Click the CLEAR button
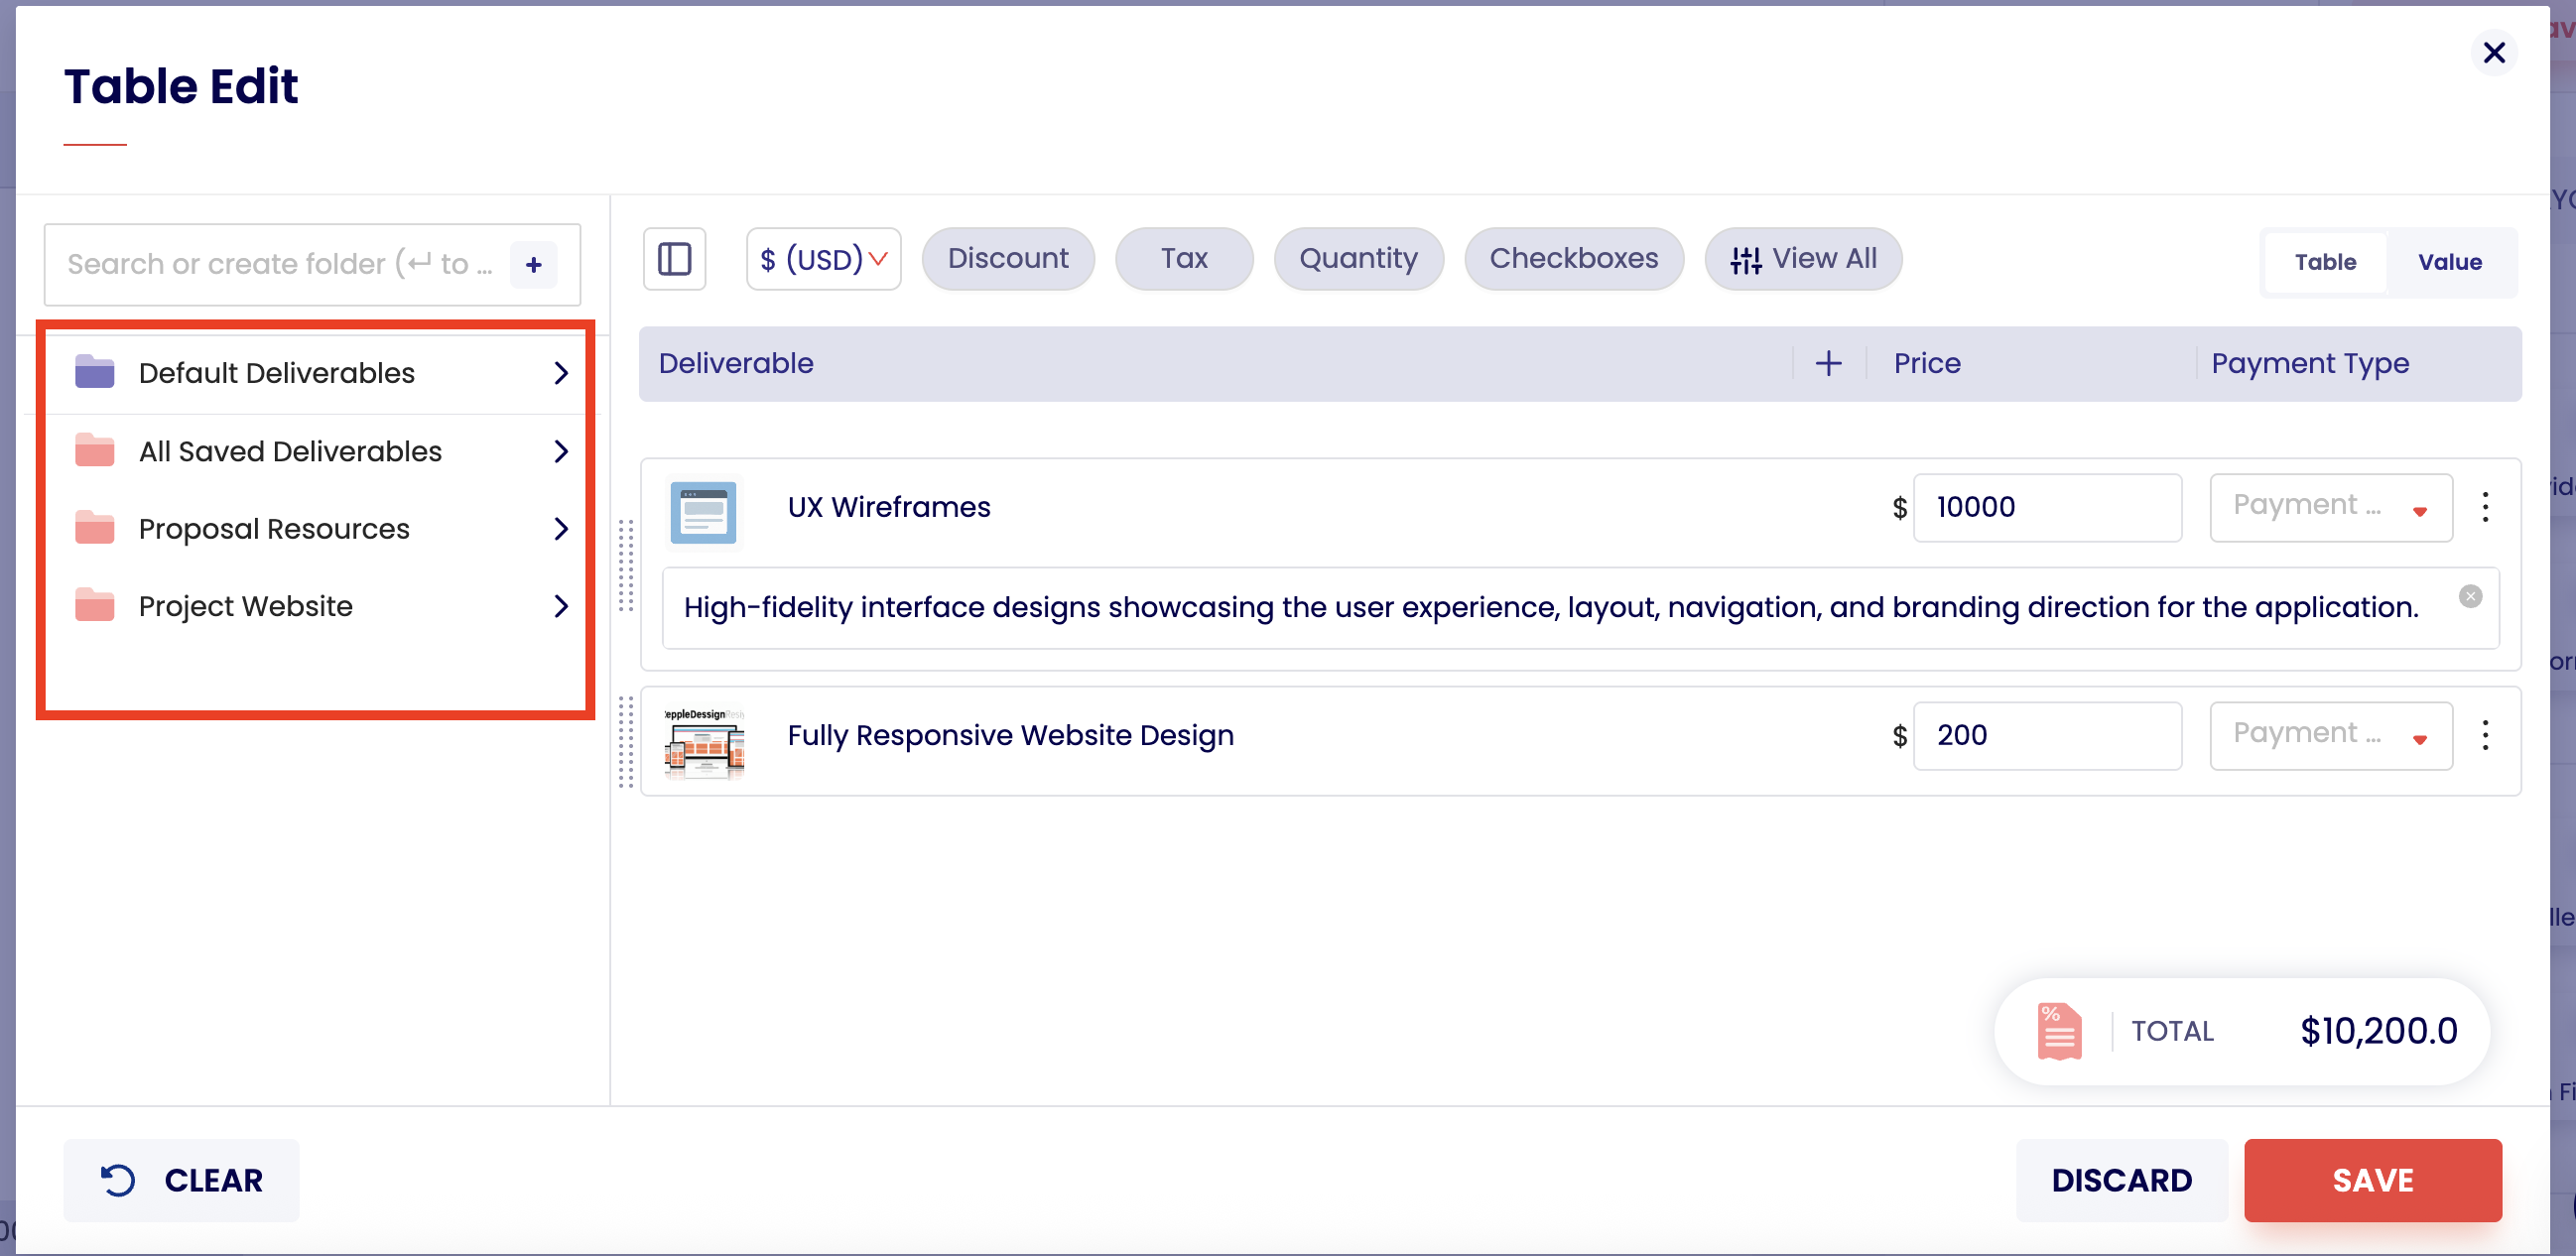Image resolution: width=2576 pixels, height=1256 pixels. click(x=181, y=1180)
